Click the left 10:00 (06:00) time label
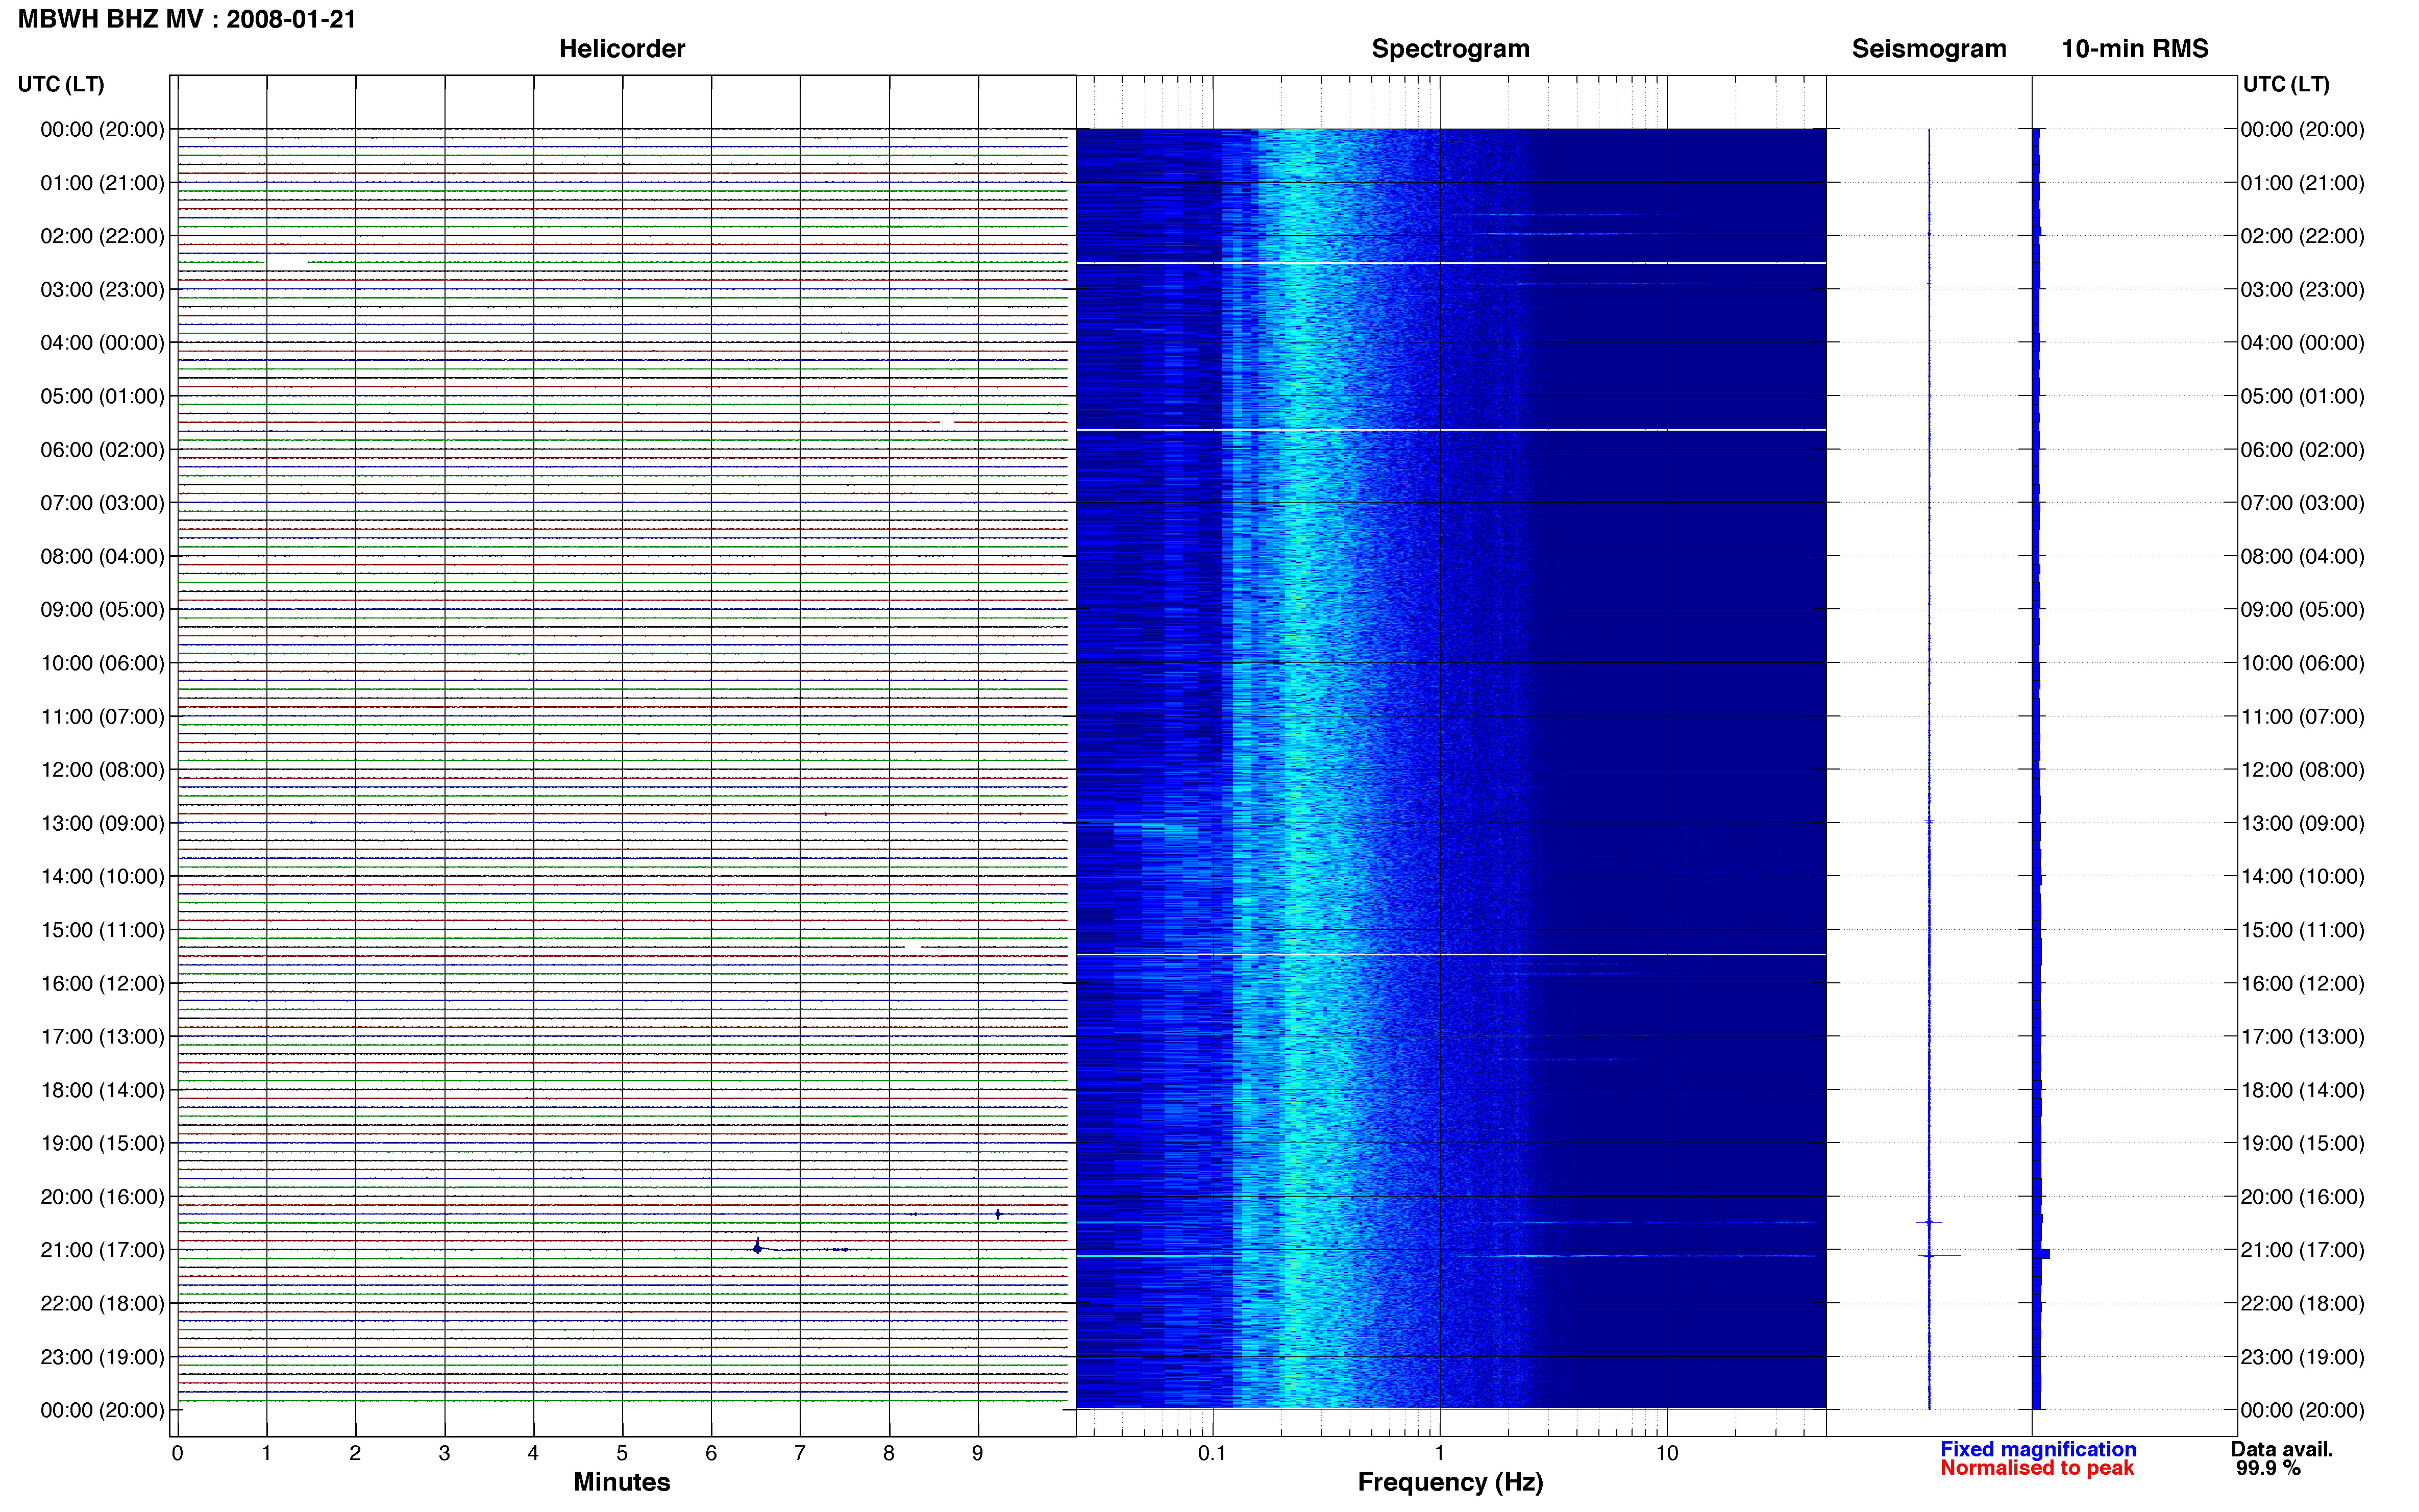 (x=102, y=663)
